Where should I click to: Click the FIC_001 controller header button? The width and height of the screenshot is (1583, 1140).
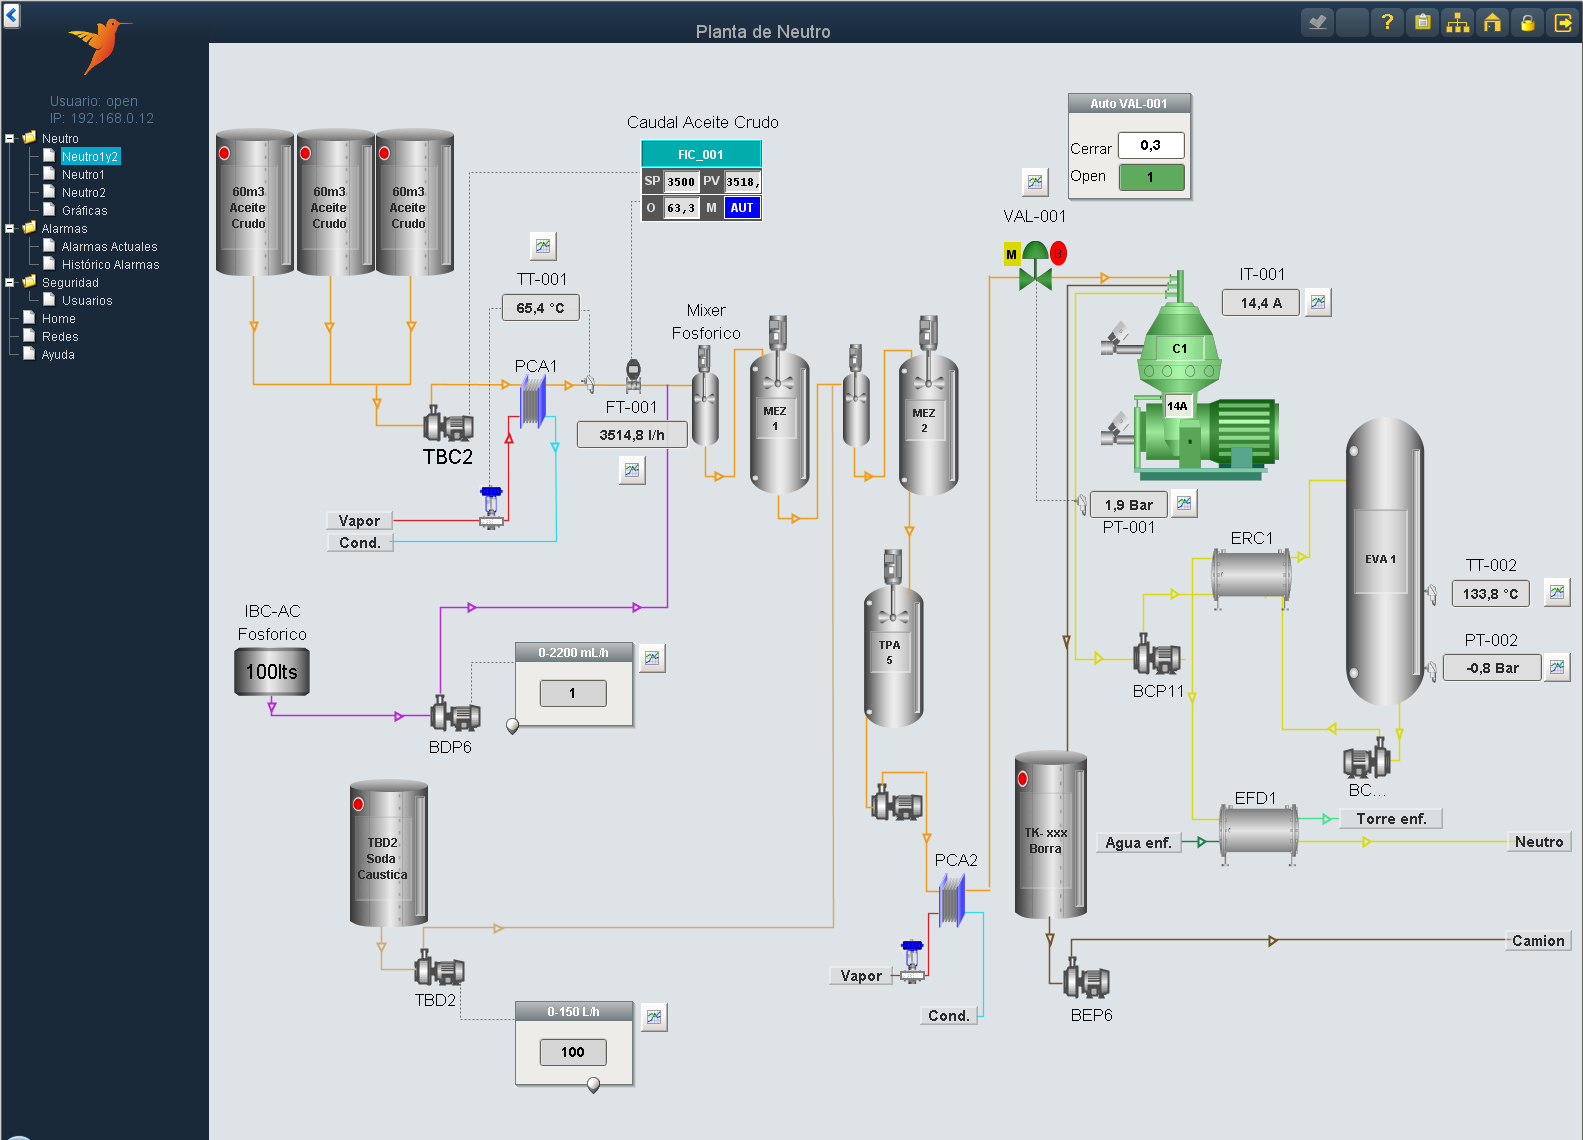(x=701, y=154)
